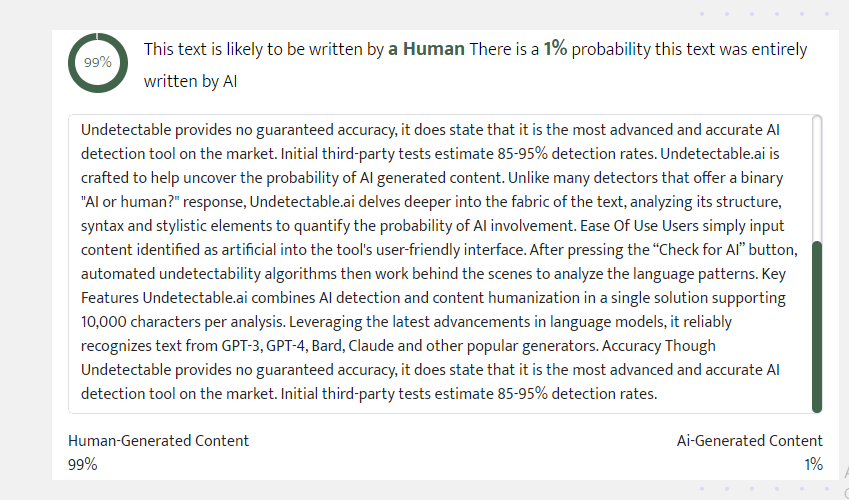Click the "Accuracy Though" words in text box

(658, 346)
